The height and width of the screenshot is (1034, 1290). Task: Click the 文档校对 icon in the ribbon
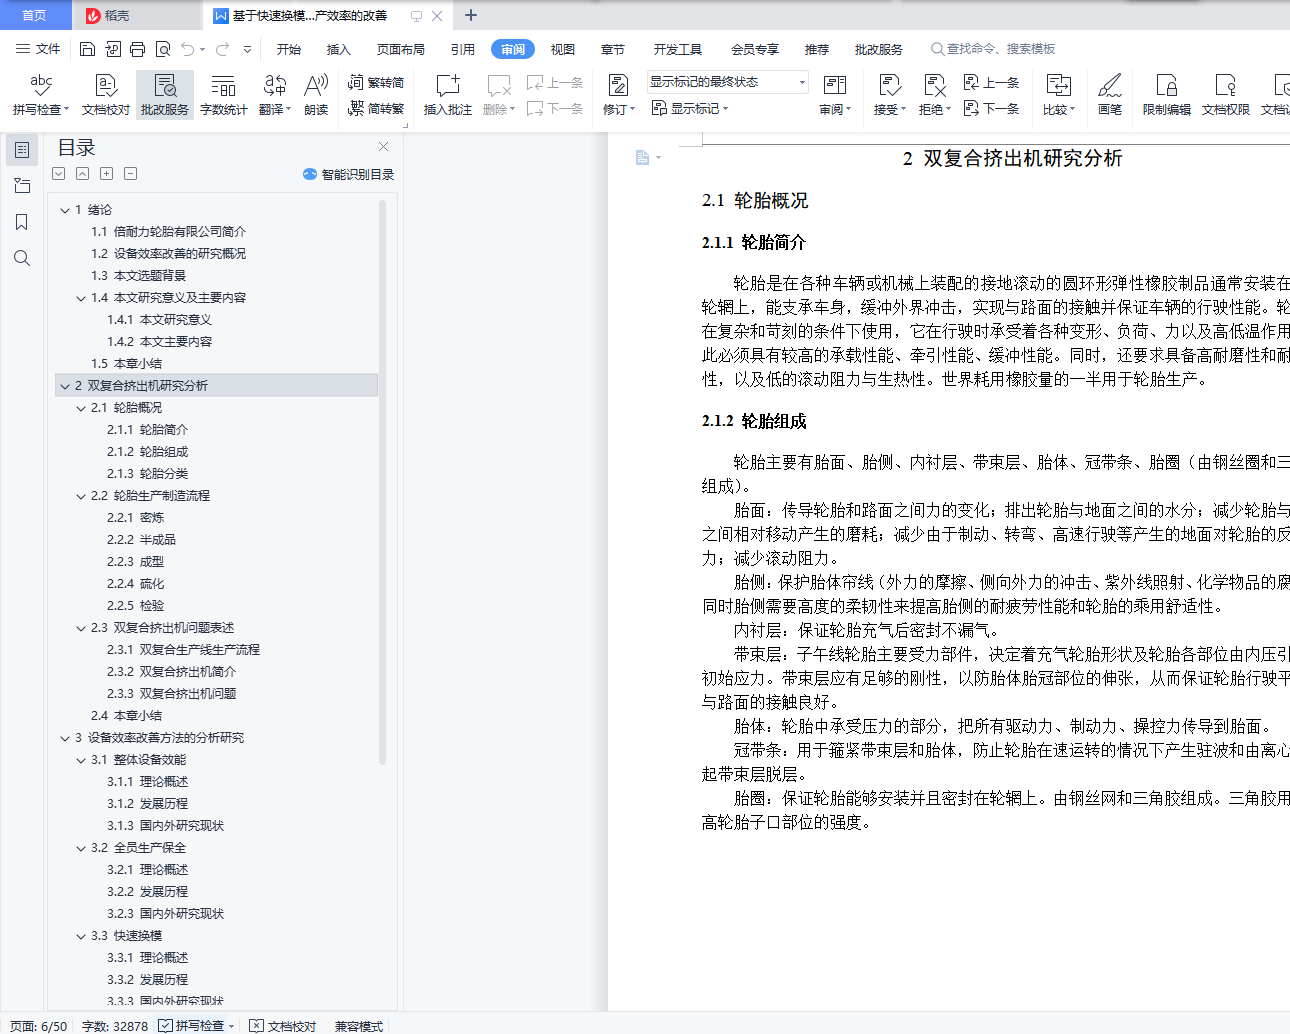106,95
